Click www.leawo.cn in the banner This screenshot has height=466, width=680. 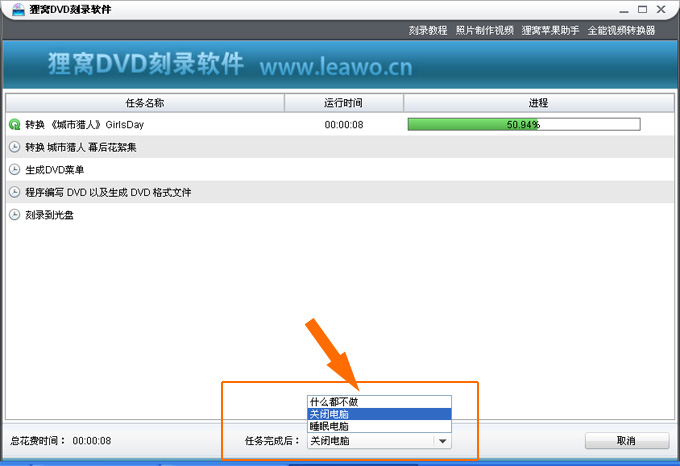(336, 67)
